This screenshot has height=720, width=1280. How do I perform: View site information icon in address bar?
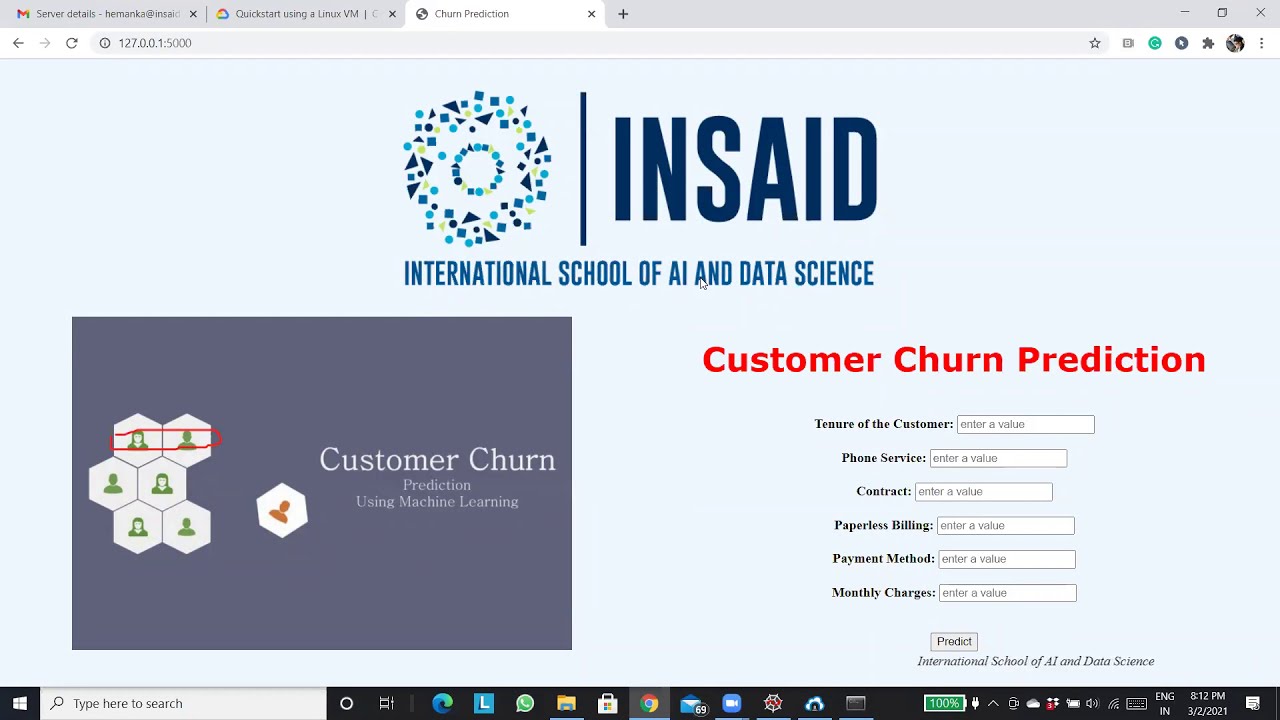point(104,43)
